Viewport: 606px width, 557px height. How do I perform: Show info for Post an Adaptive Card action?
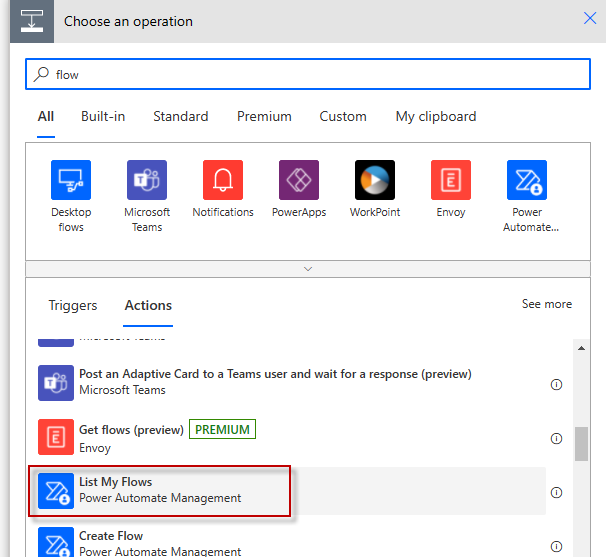[556, 384]
